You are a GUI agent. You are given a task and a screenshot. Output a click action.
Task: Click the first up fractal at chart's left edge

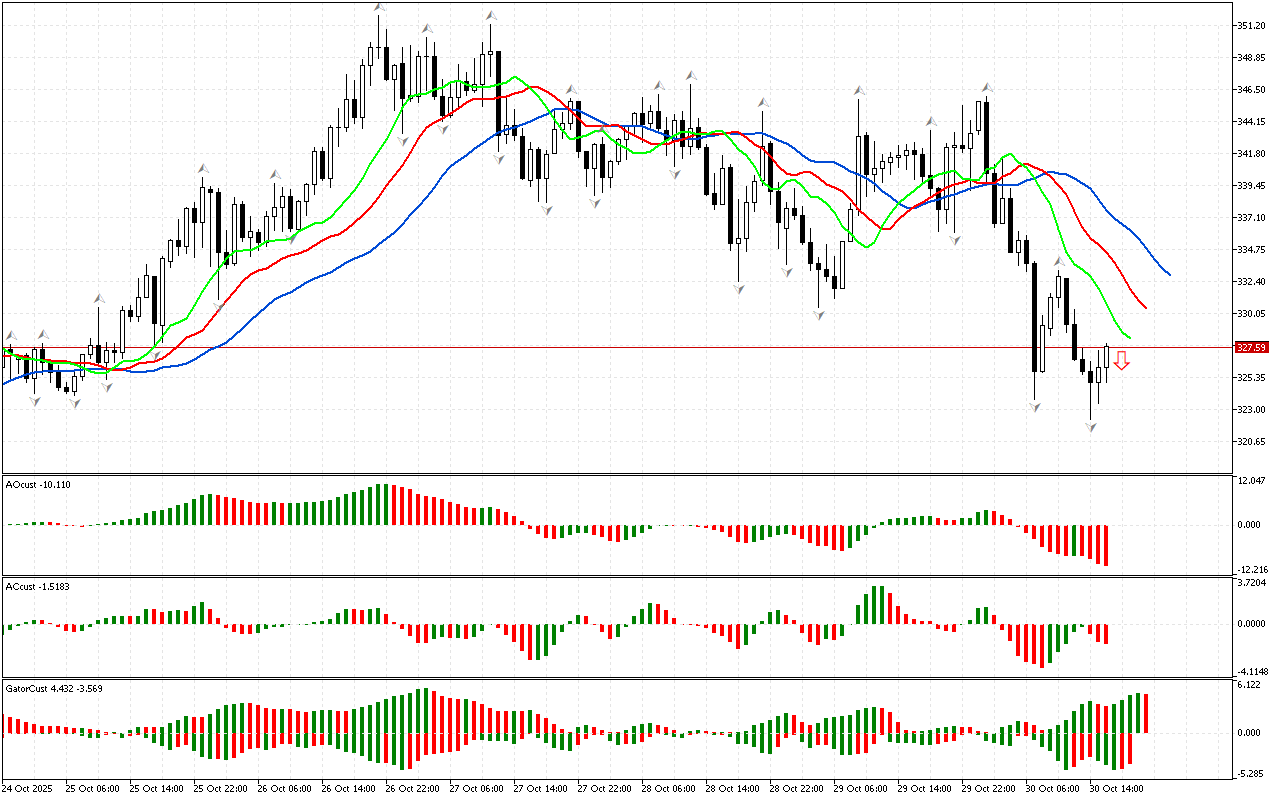11,336
